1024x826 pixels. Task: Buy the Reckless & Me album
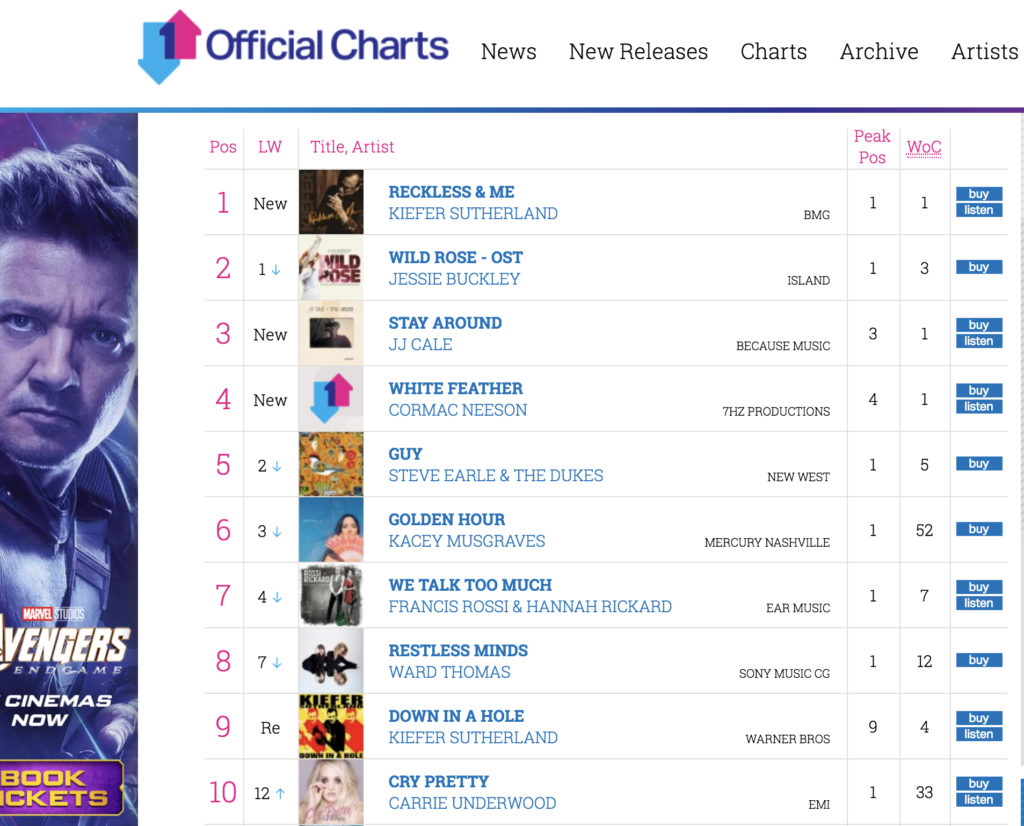pos(979,194)
